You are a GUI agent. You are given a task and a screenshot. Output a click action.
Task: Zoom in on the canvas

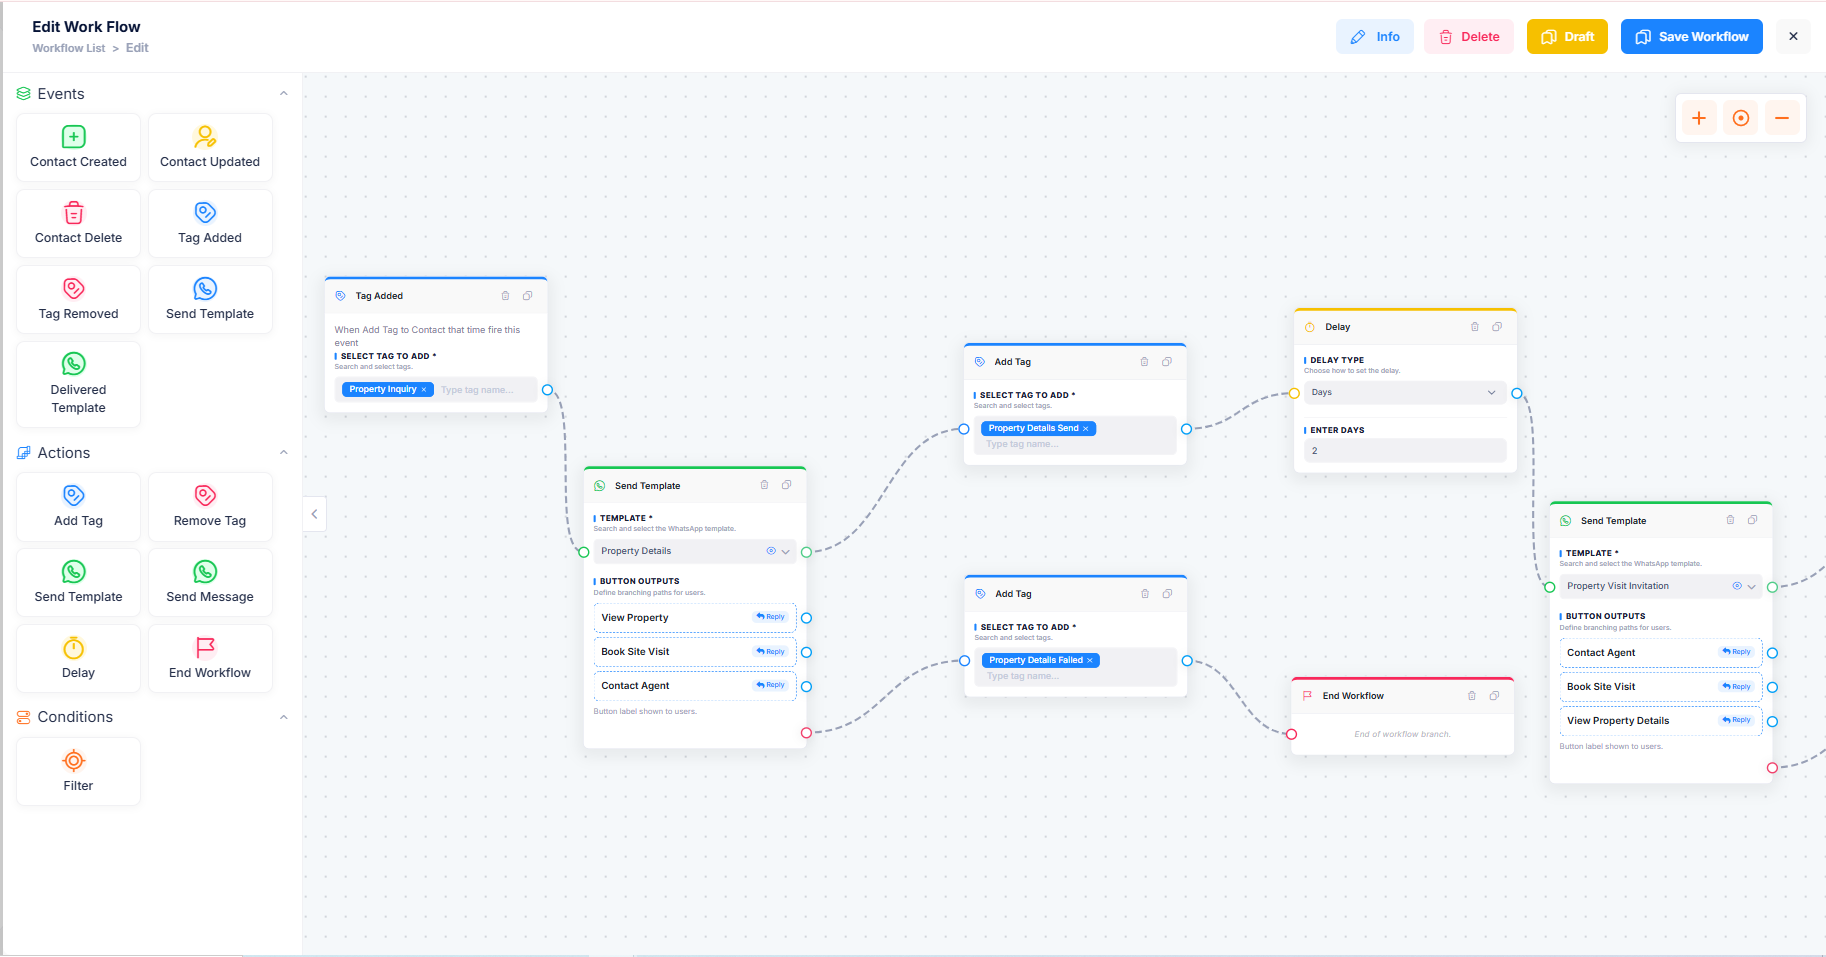point(1698,118)
